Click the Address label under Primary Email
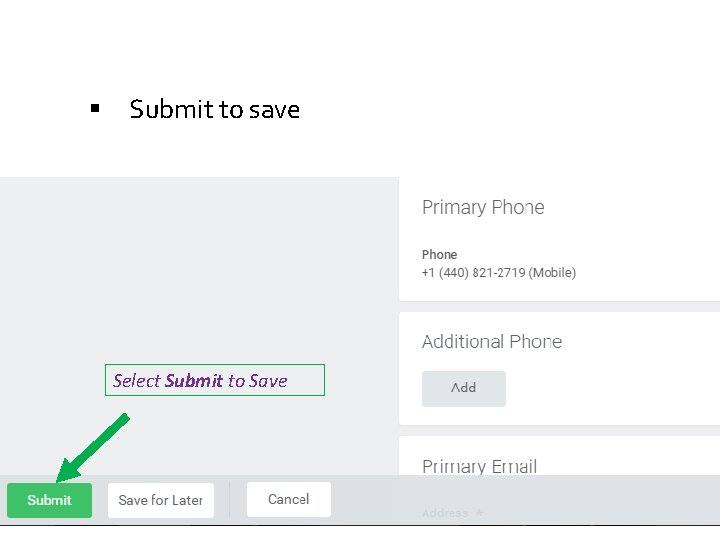720x540 pixels. pos(445,513)
